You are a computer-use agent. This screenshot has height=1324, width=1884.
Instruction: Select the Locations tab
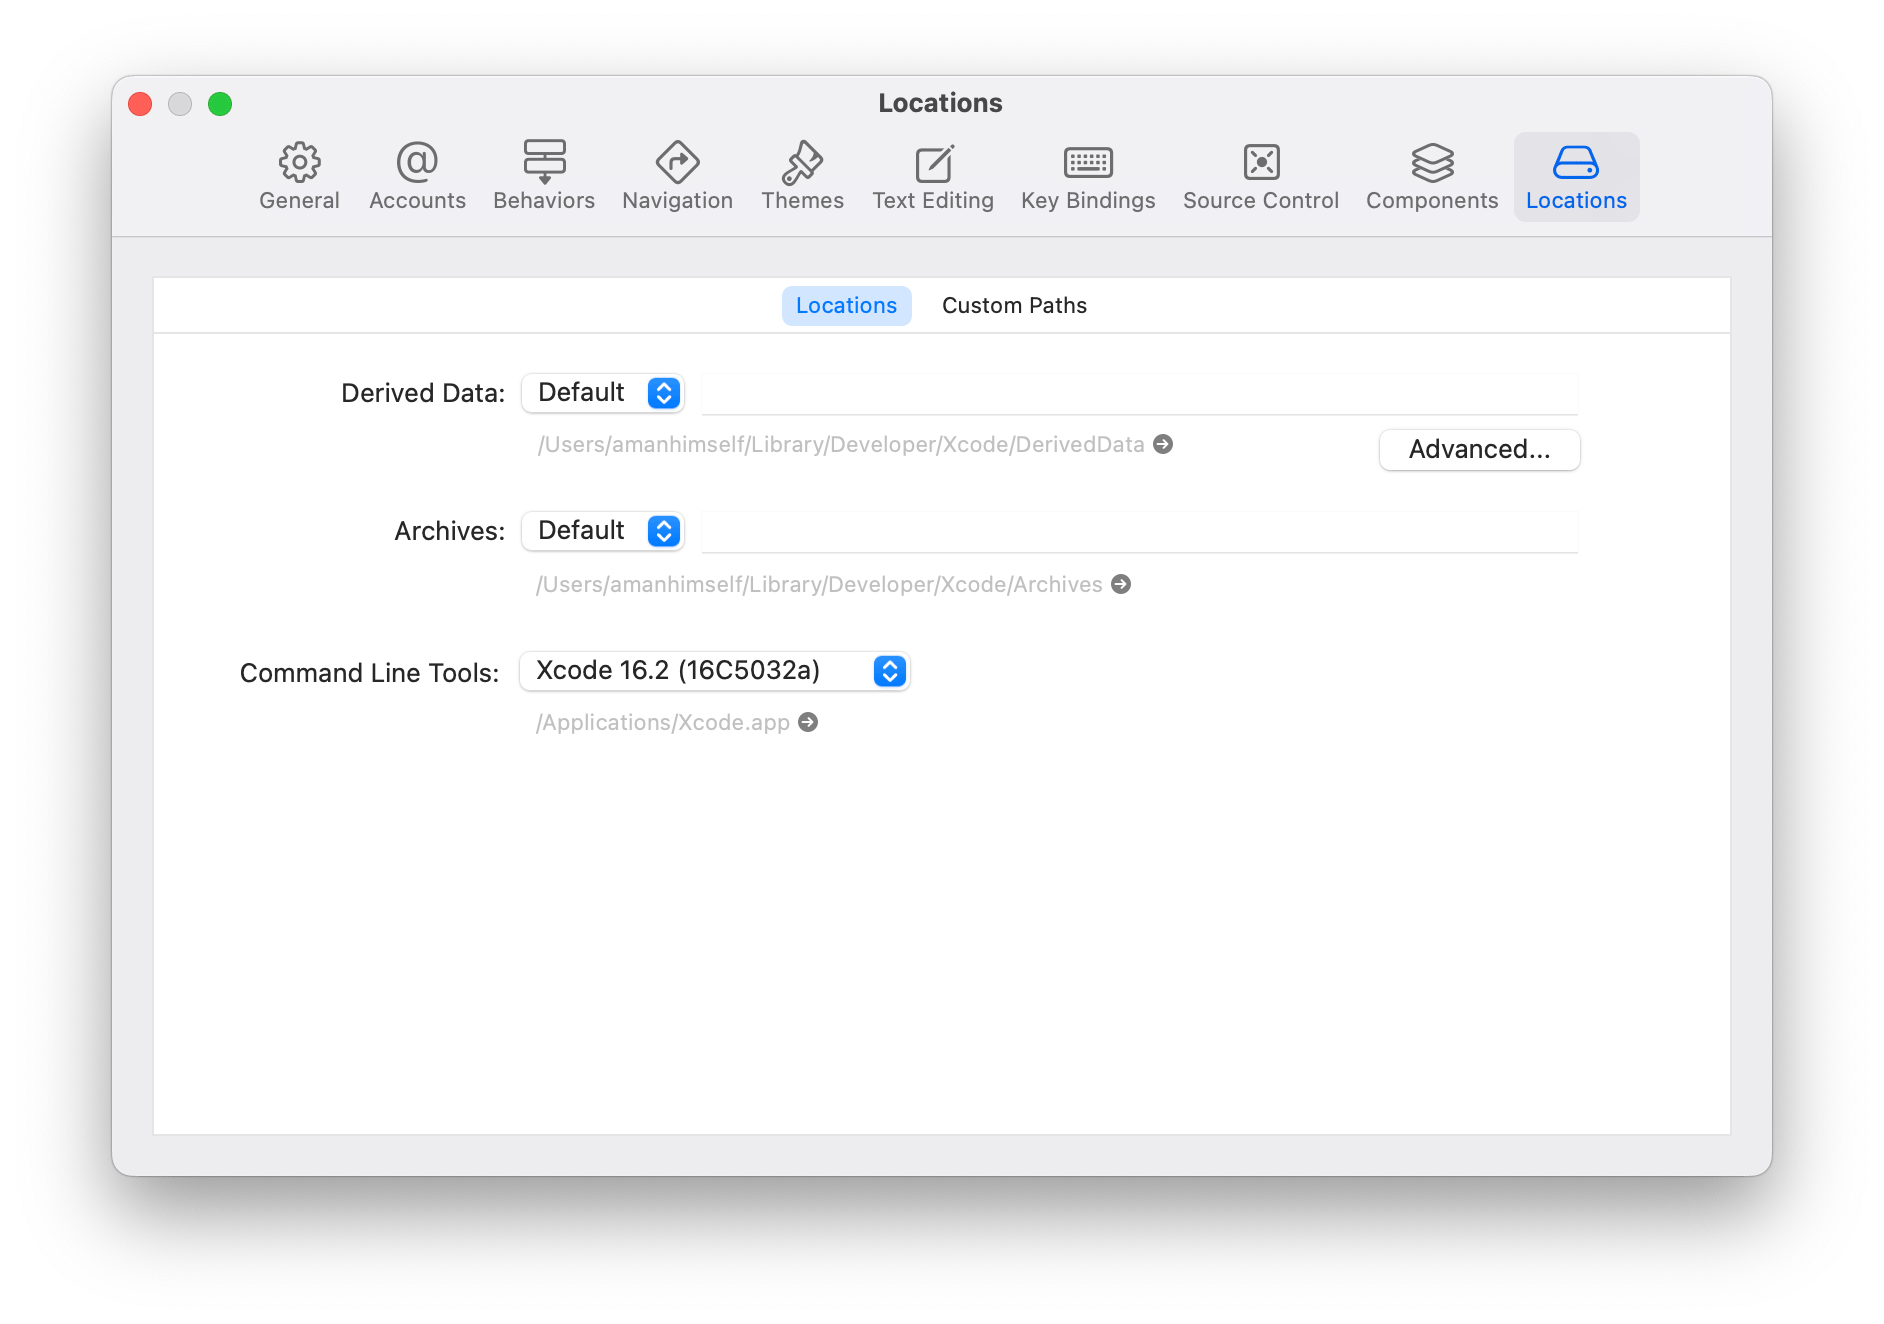845,305
